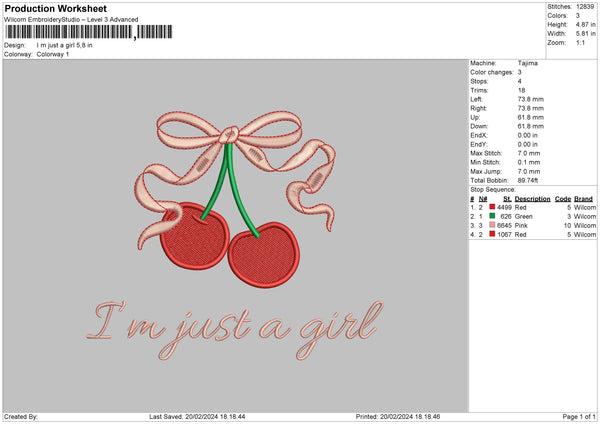The height and width of the screenshot is (424, 600).
Task: Click the 'Printed: 20/02/2024 18.18.46' footer text
Action: 398,416
